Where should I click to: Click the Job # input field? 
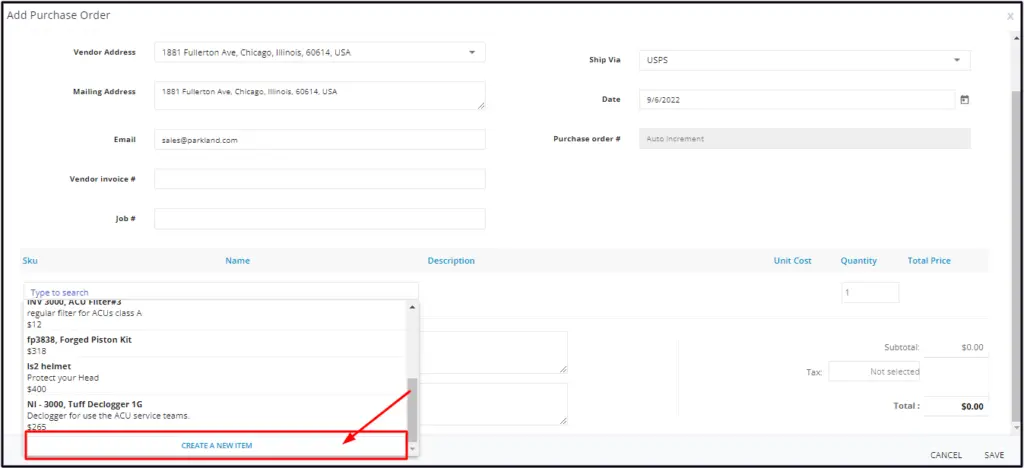(x=320, y=219)
